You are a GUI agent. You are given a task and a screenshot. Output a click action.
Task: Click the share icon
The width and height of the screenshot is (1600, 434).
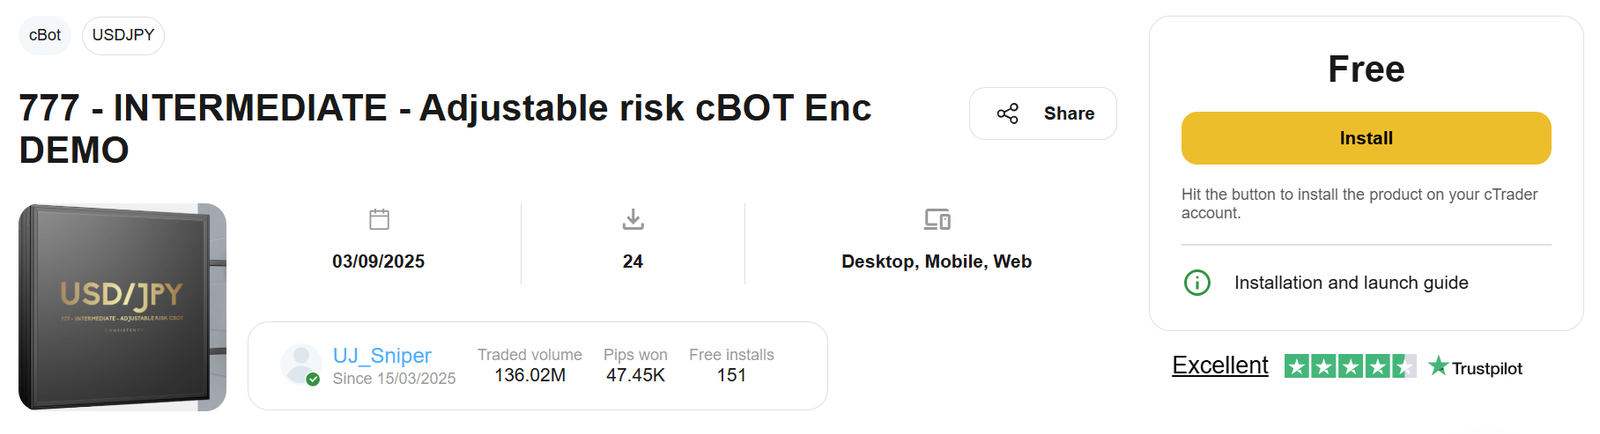1007,114
